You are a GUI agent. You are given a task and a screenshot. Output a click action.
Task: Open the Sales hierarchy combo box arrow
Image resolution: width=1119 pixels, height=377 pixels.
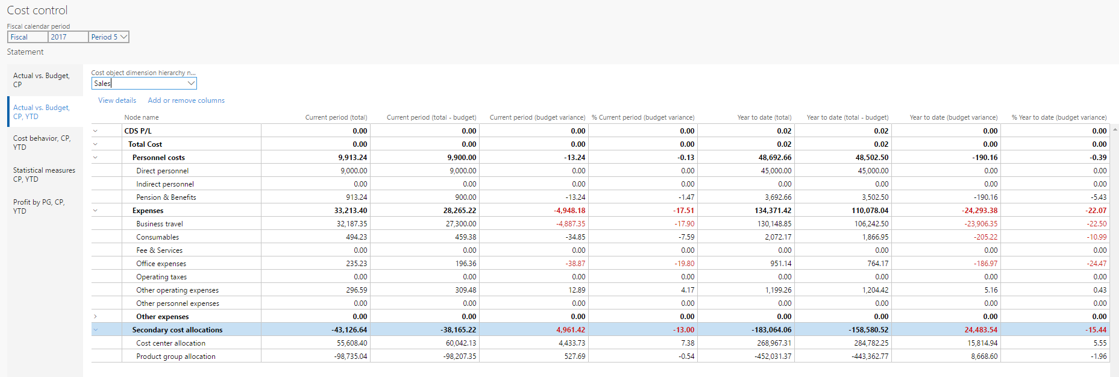tap(190, 84)
